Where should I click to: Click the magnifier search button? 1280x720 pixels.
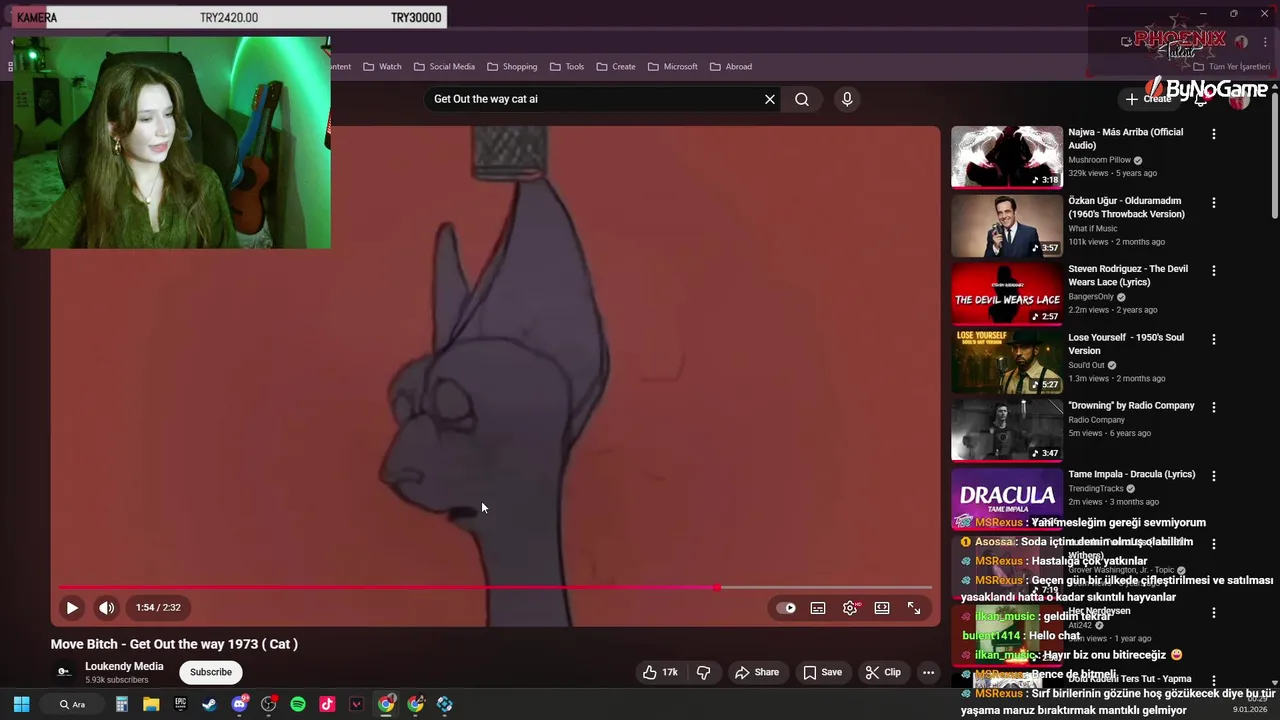[x=802, y=99]
